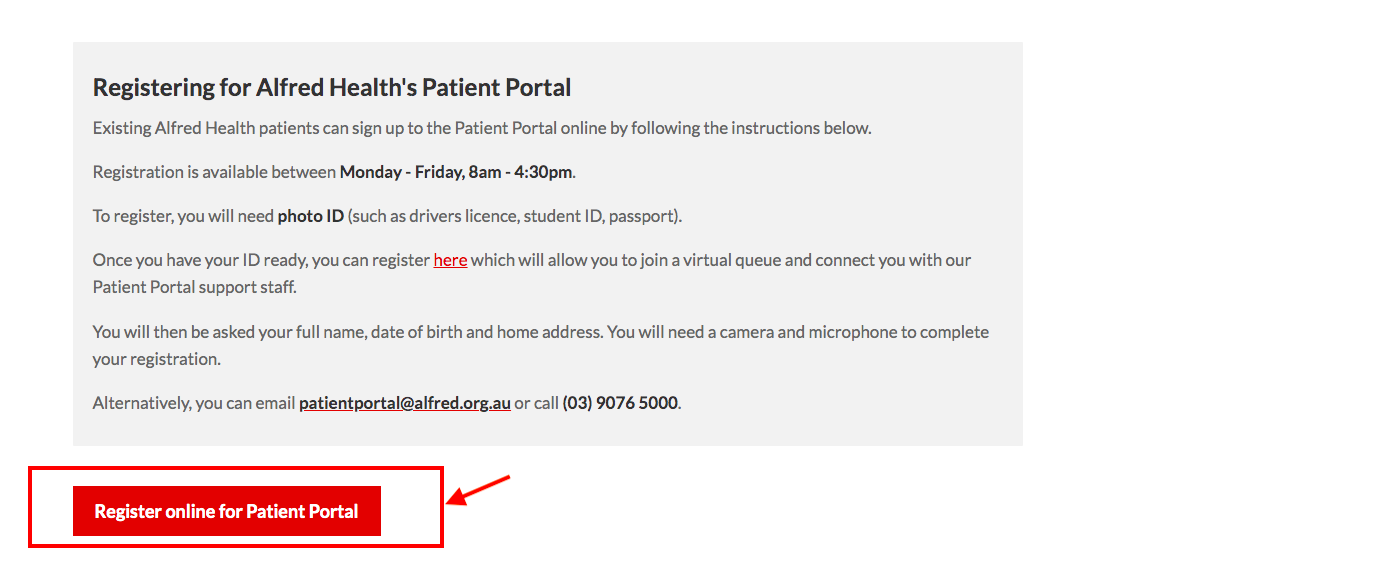Click the 'Once you have your ID ready' text
The width and height of the screenshot is (1389, 575).
point(200,260)
